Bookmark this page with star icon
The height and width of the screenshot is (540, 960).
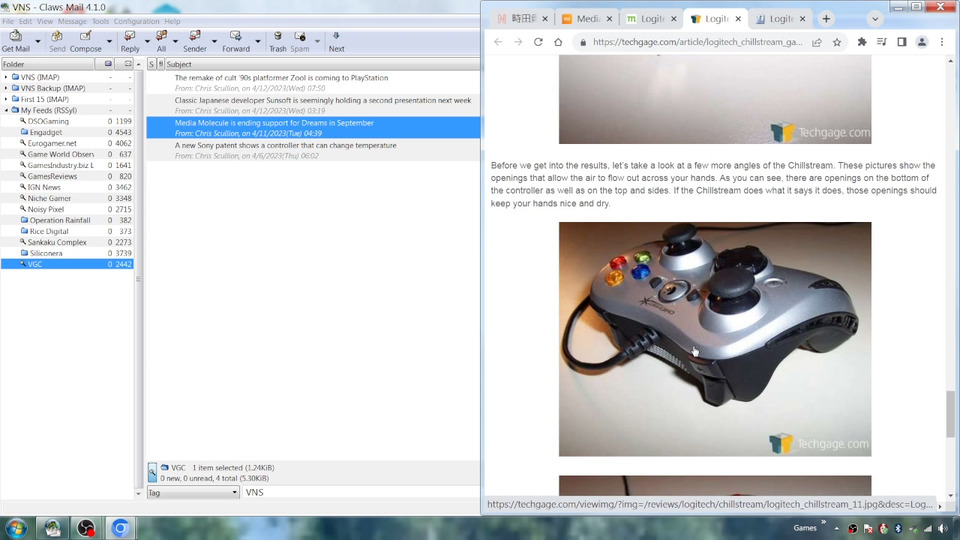click(x=837, y=42)
